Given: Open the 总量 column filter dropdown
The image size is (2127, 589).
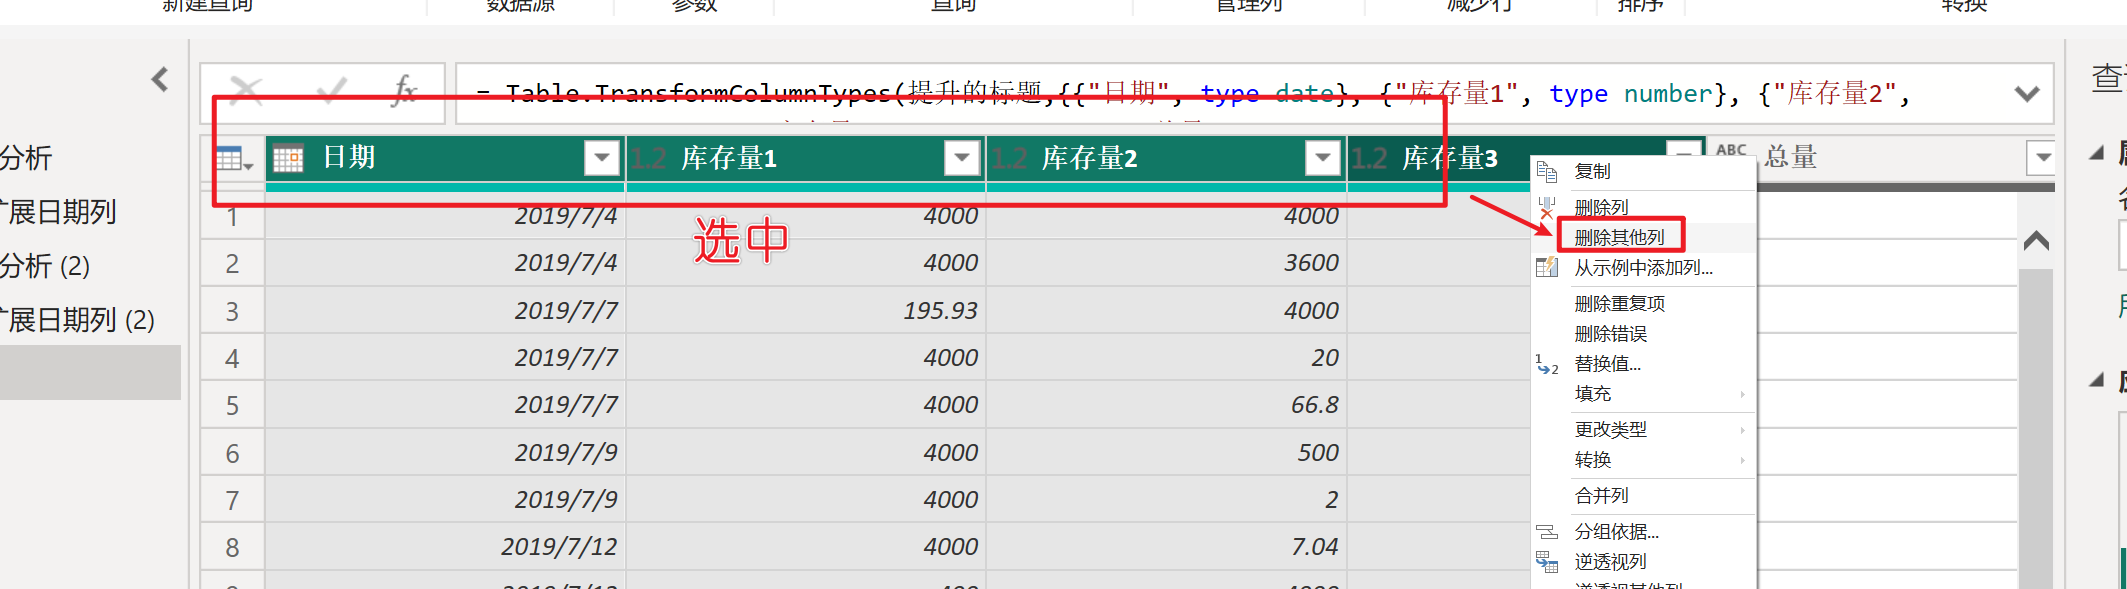Looking at the screenshot, I should coord(2041,157).
